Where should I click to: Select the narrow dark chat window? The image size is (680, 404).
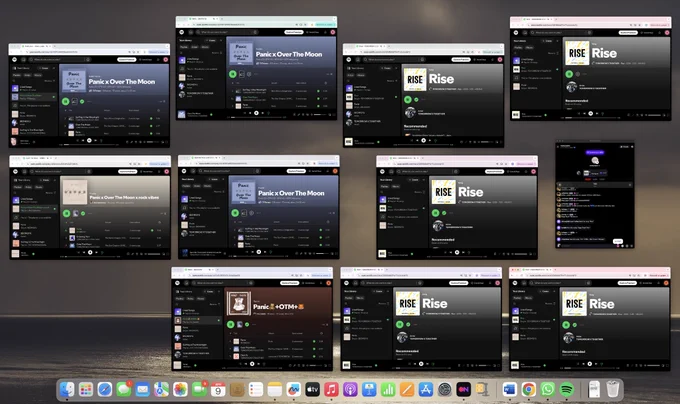click(x=595, y=195)
